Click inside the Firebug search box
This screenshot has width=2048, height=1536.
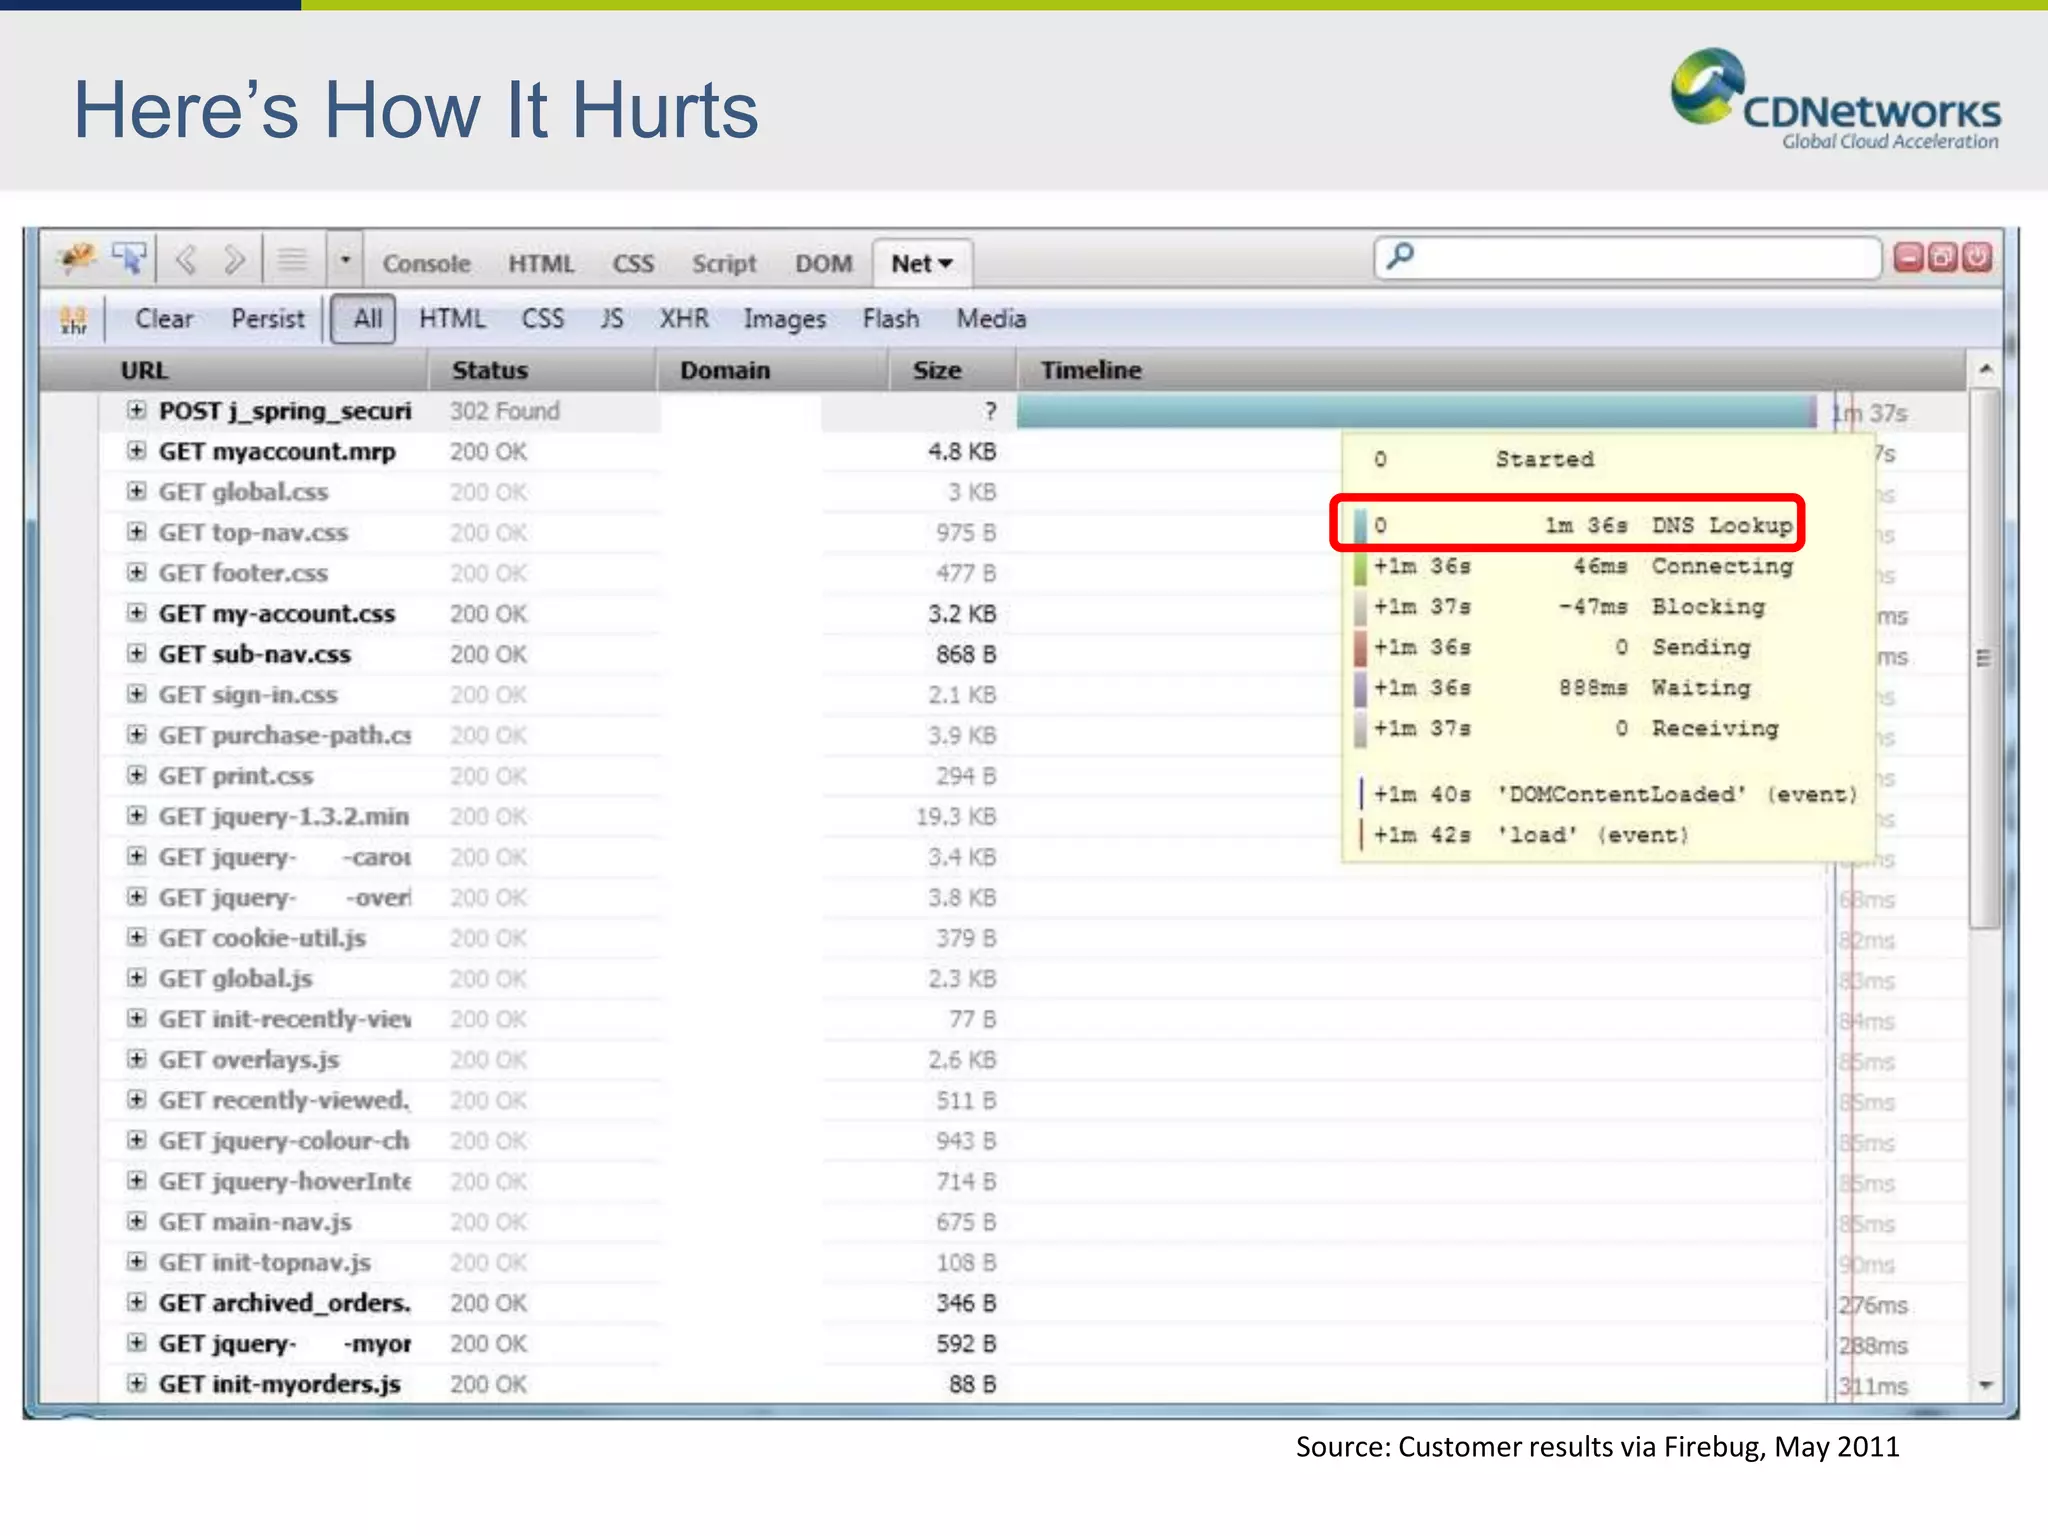(1628, 258)
